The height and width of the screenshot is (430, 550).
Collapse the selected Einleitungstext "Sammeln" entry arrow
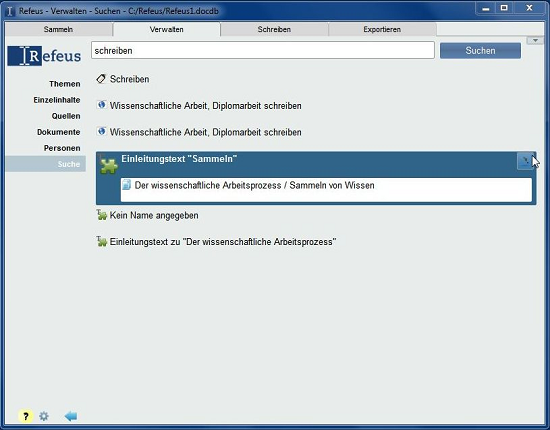[x=525, y=161]
